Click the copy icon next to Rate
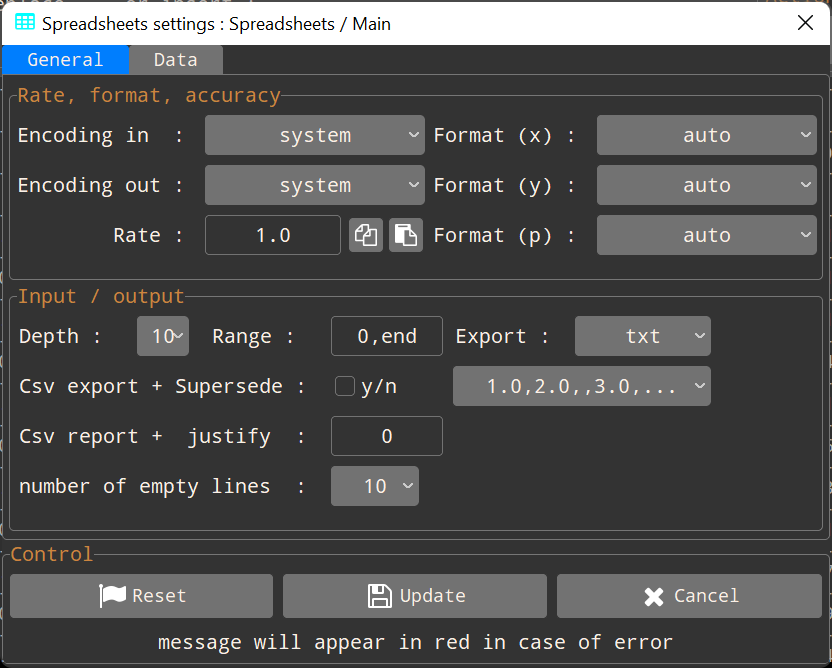This screenshot has width=832, height=668. pyautogui.click(x=366, y=235)
